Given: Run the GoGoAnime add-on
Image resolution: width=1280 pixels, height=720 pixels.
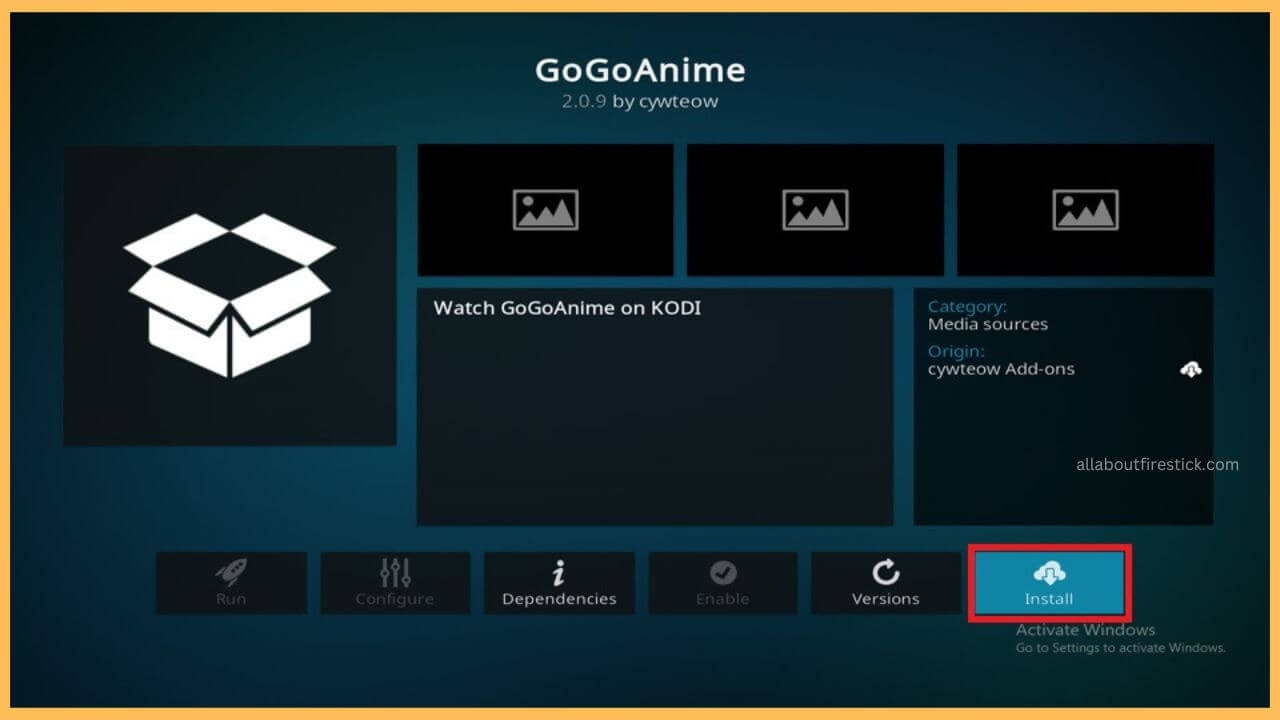Looking at the screenshot, I should (x=231, y=583).
